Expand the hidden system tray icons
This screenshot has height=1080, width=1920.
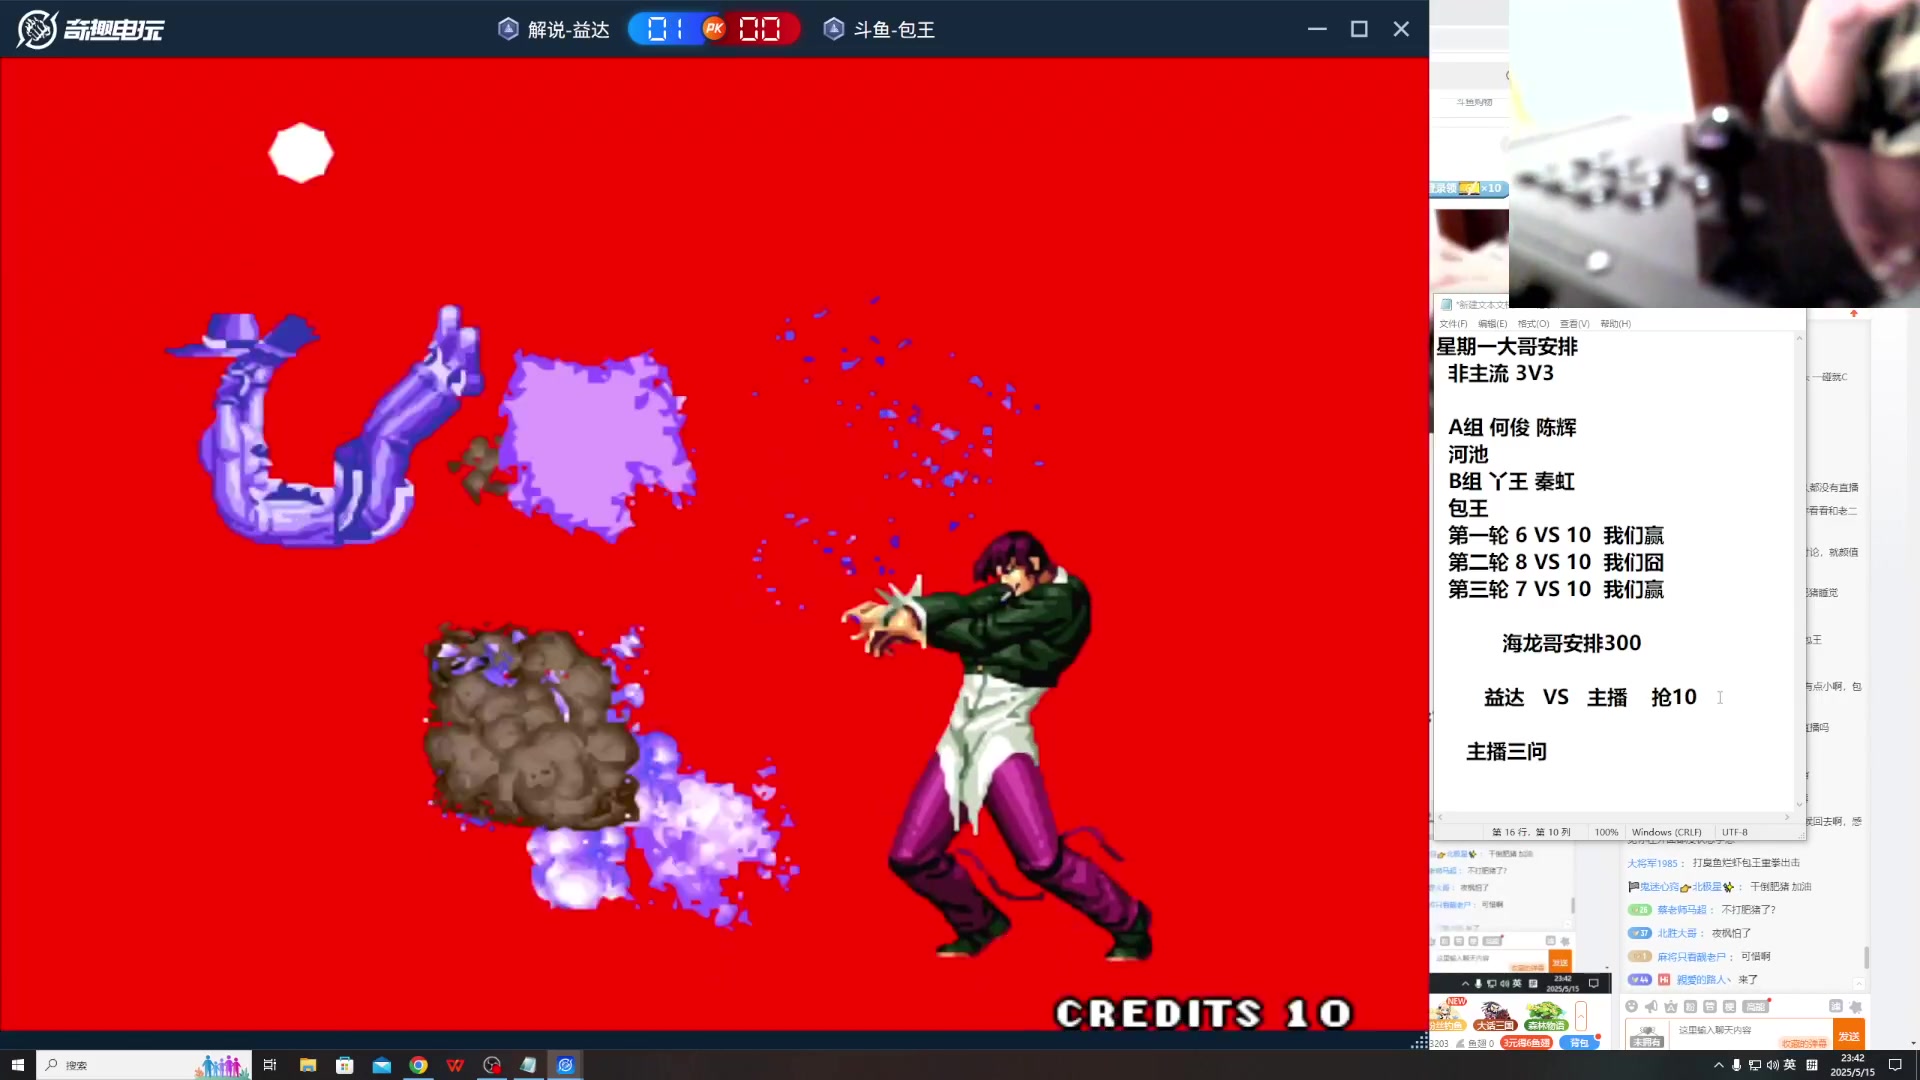click(x=1719, y=1065)
